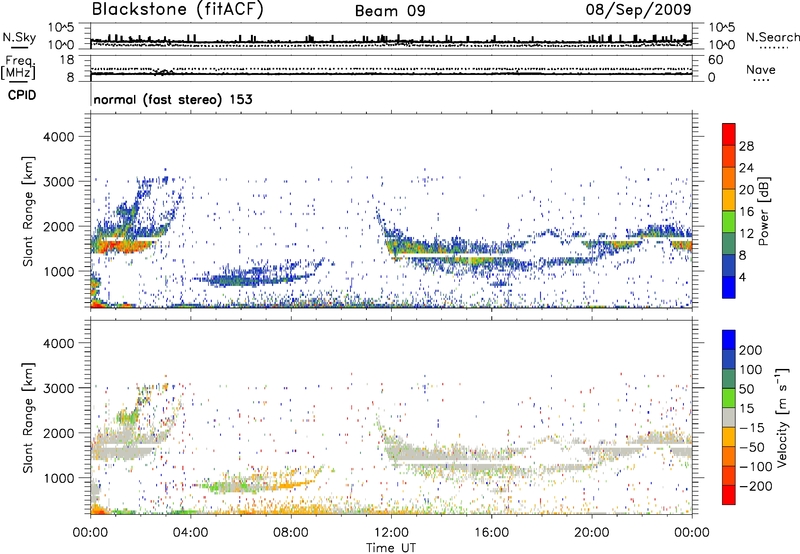
Task: Click the 'Nave' legend label
Action: point(761,70)
